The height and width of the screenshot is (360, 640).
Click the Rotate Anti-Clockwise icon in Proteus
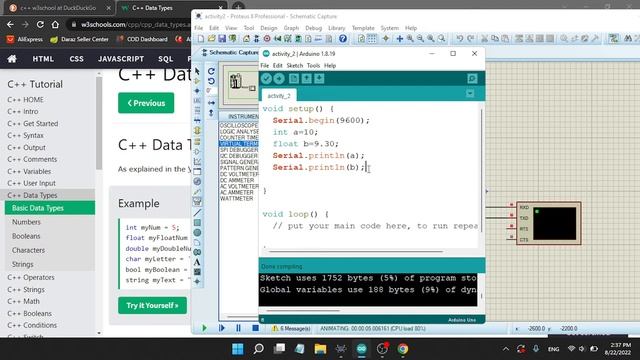coord(211,81)
